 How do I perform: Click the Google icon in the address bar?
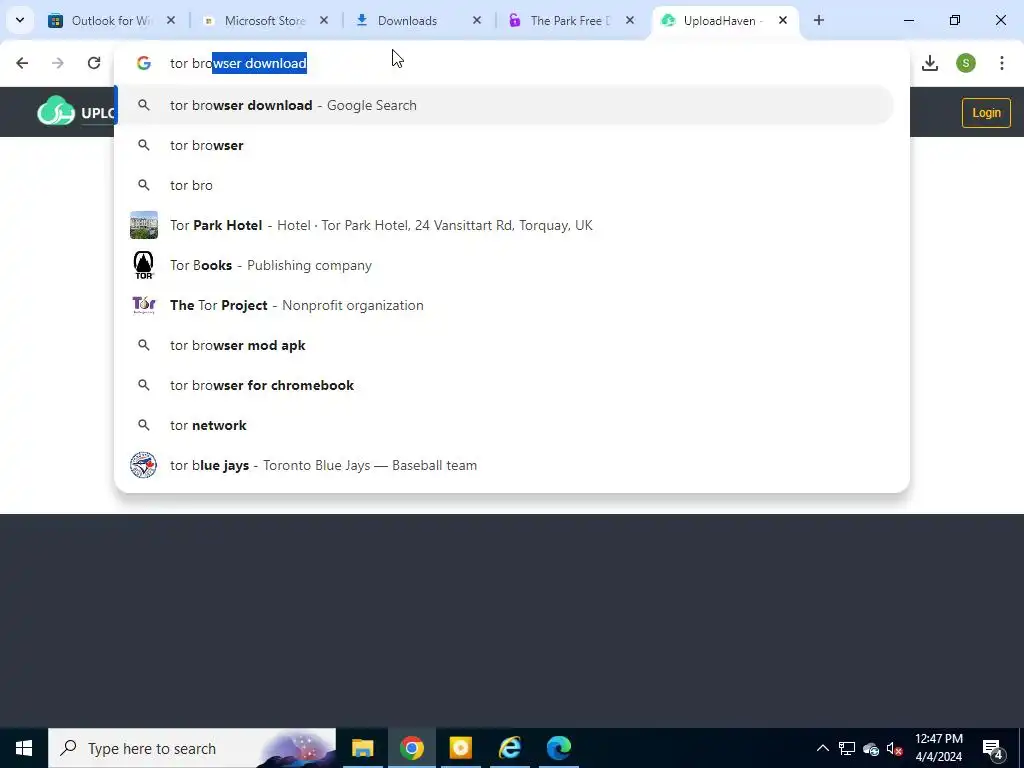[144, 63]
